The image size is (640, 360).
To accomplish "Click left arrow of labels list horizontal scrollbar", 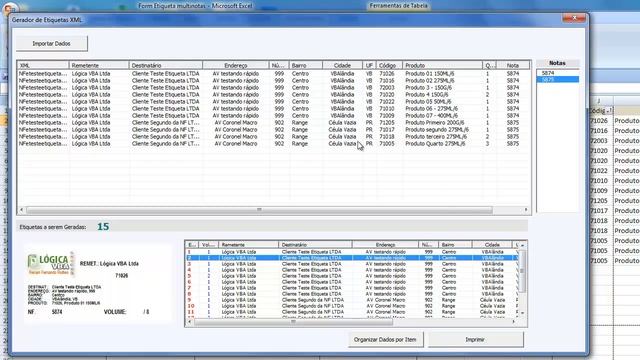I will click(189, 322).
